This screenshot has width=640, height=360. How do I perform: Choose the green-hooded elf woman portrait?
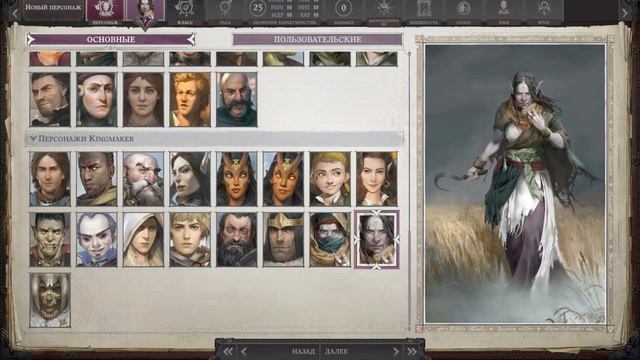pyautogui.click(x=97, y=100)
